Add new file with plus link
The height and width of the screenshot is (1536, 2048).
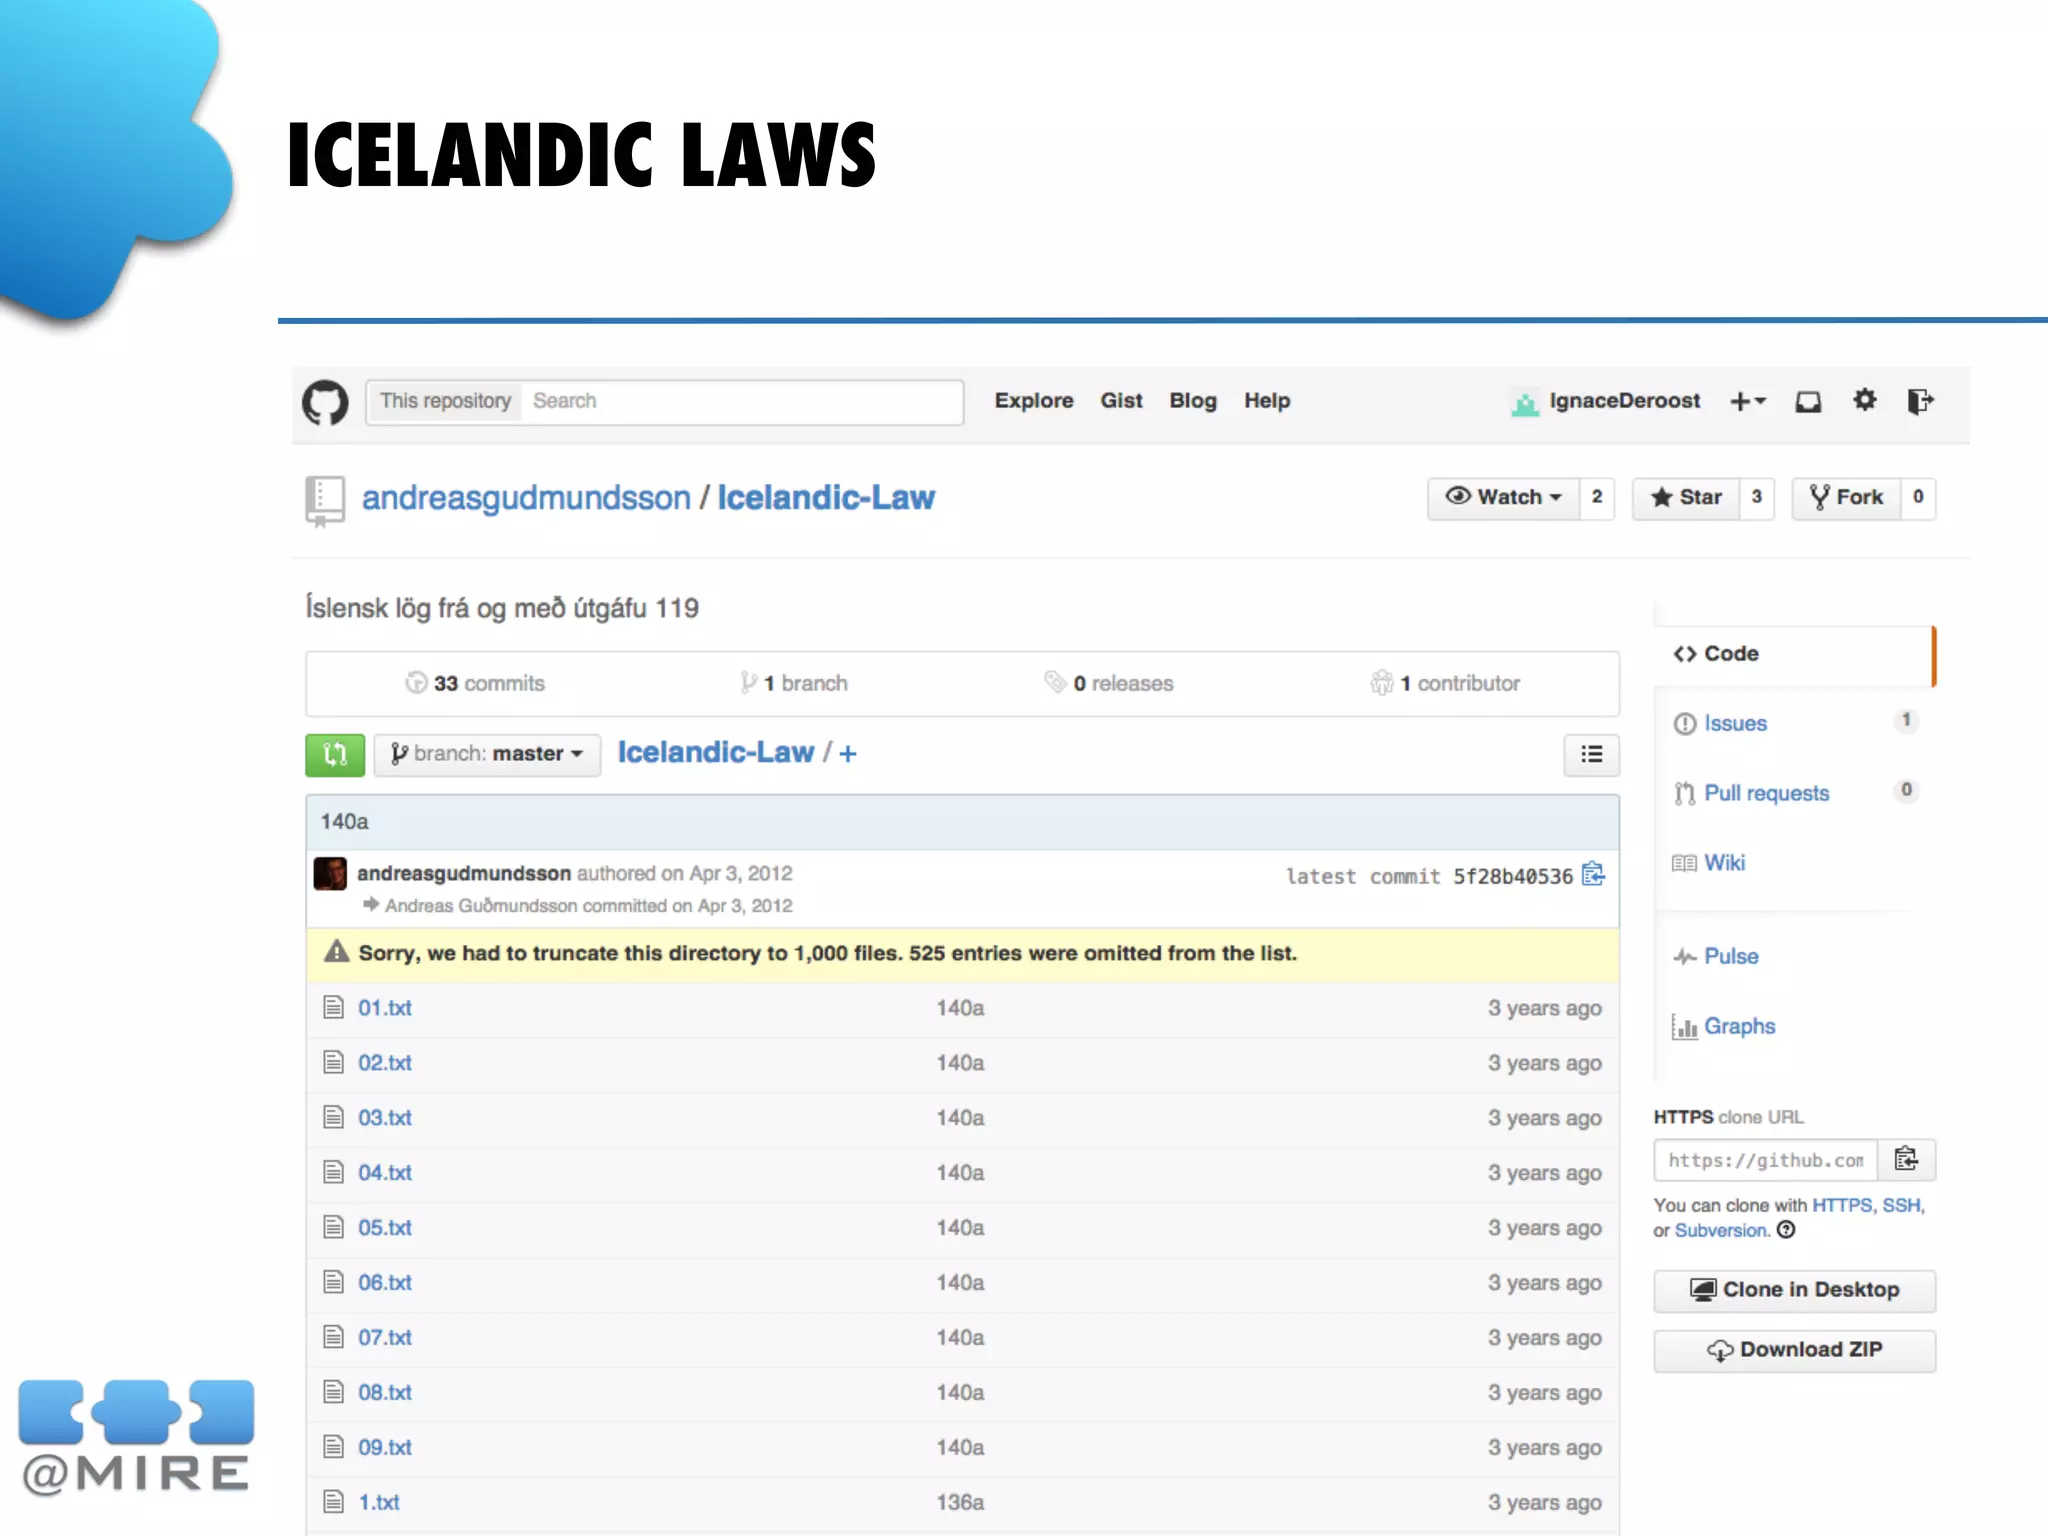coord(848,754)
